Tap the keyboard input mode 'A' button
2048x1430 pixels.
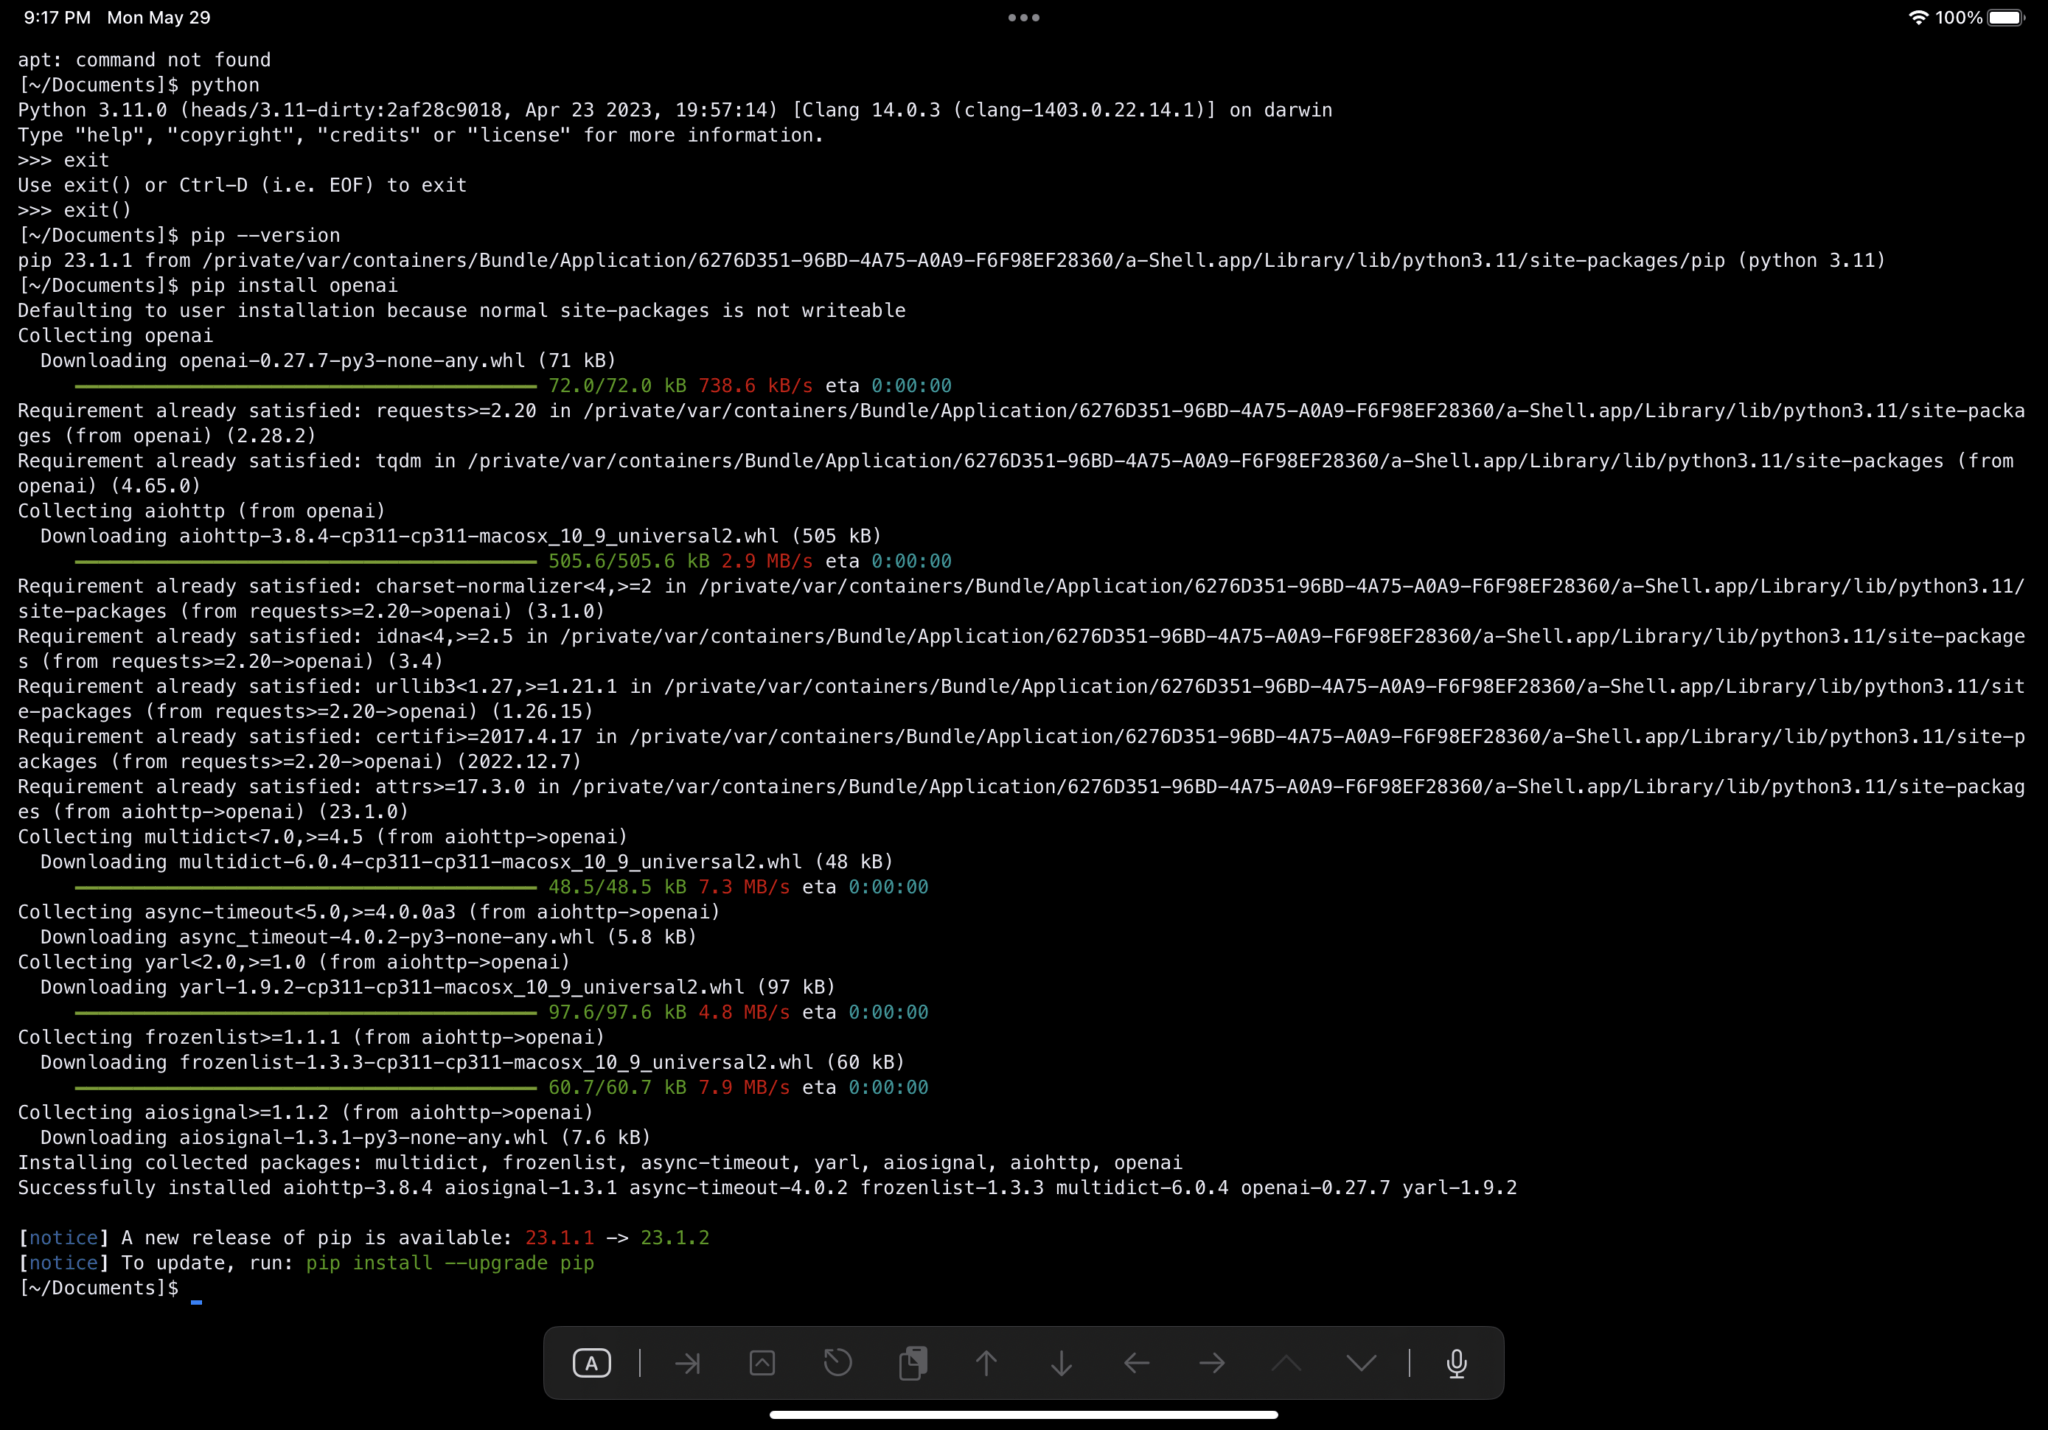(x=591, y=1363)
